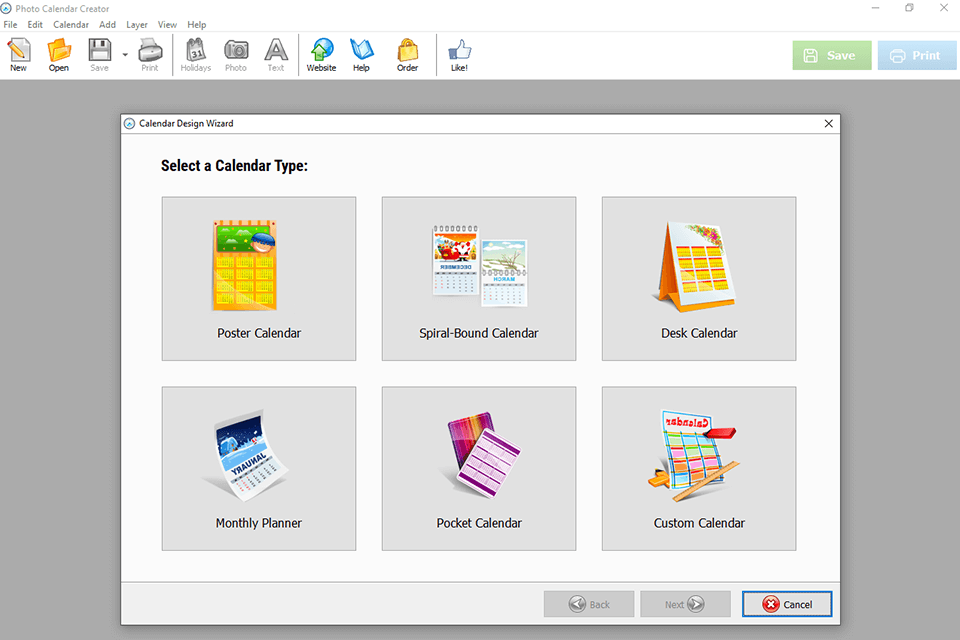Open the Website globe icon

pos(321,55)
